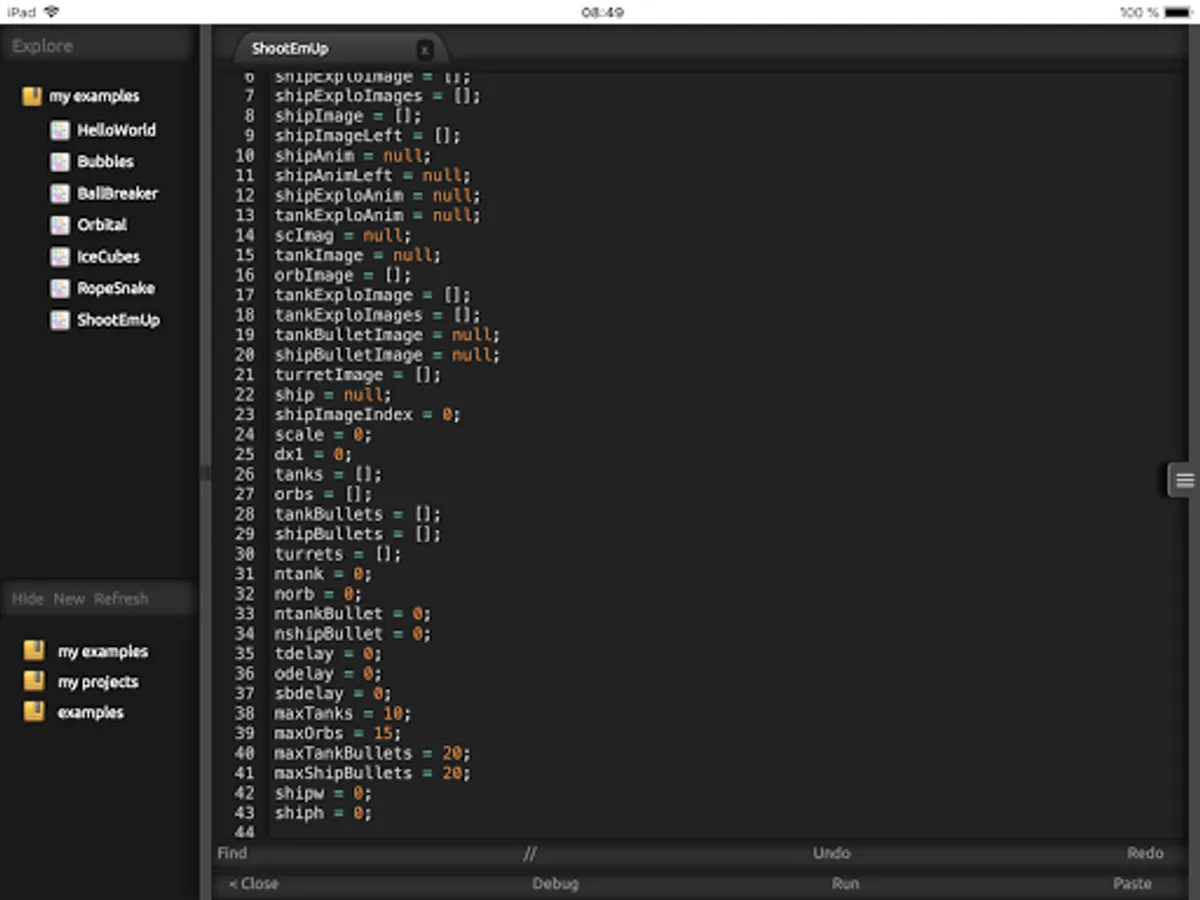Click the ShootEmUp file icon in the explorer

tap(60, 320)
